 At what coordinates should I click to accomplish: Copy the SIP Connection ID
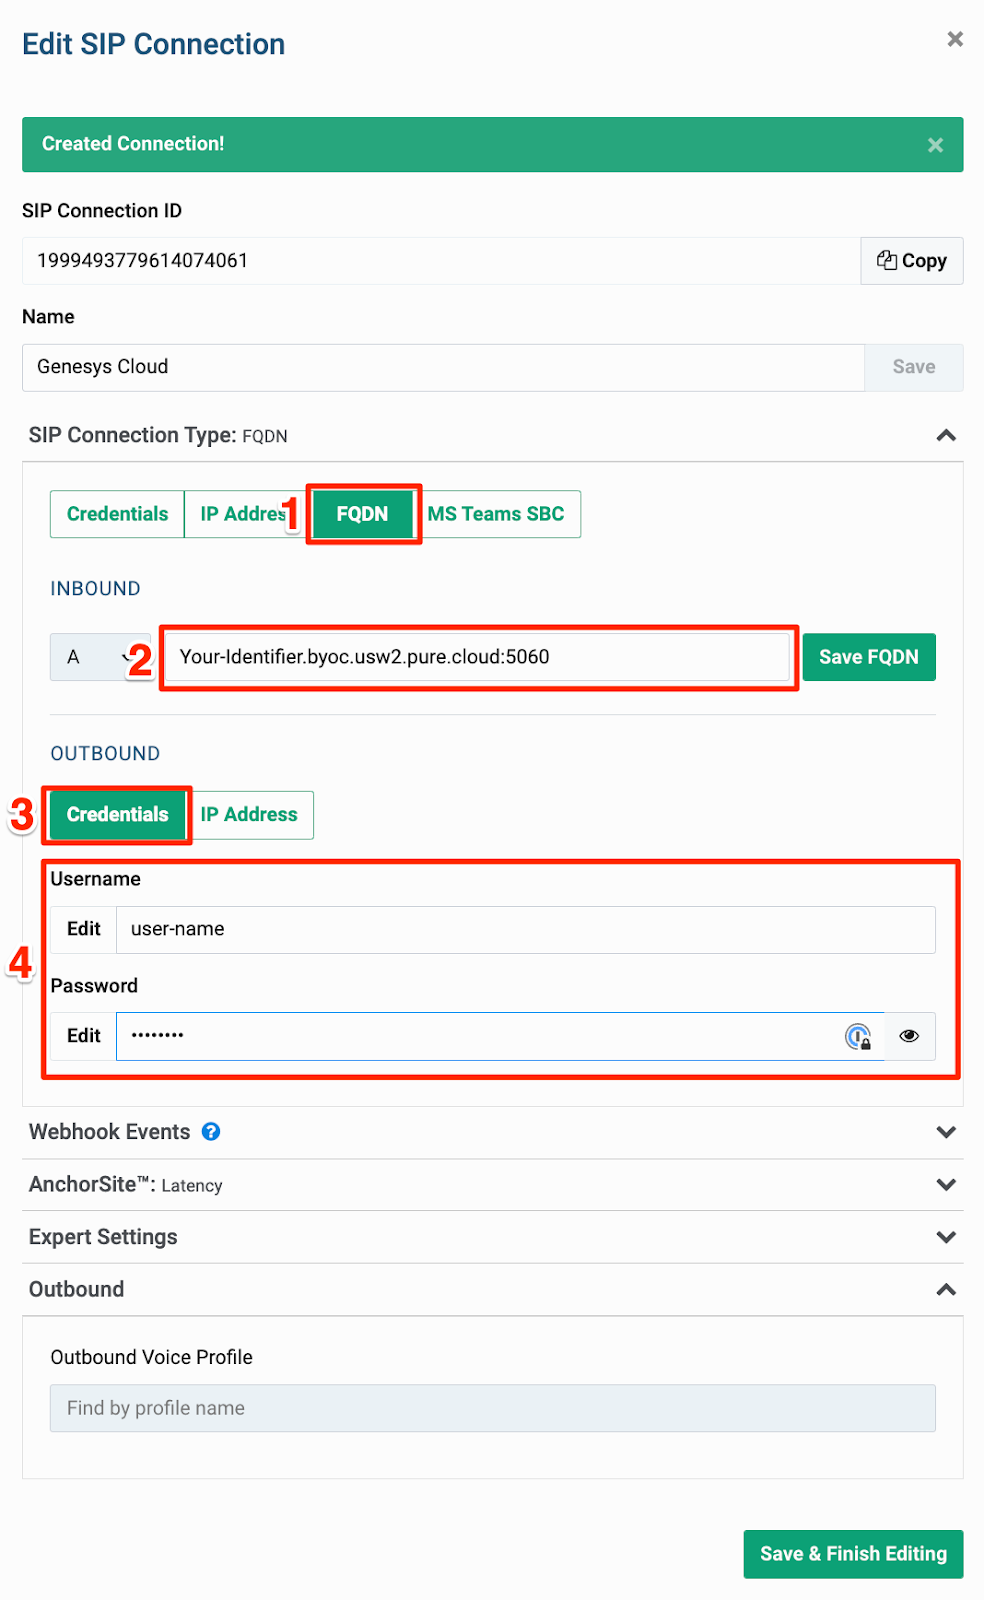(x=910, y=260)
